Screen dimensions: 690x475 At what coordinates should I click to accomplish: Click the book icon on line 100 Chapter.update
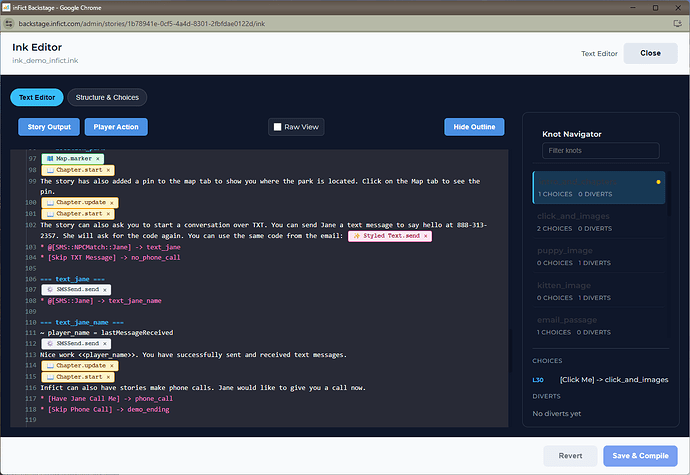pyautogui.click(x=51, y=203)
